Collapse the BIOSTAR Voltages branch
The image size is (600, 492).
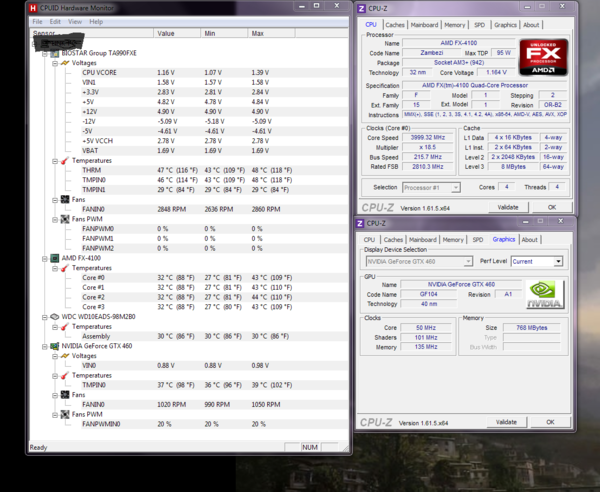click(55, 64)
